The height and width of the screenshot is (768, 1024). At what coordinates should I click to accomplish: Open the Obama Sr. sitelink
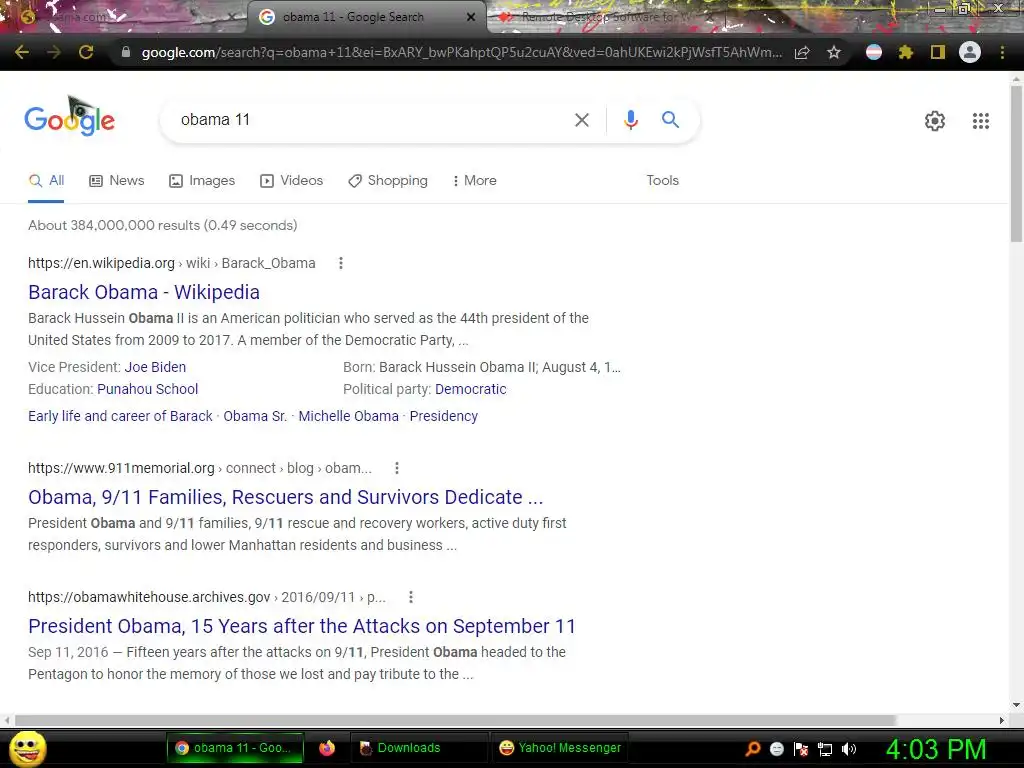click(255, 416)
